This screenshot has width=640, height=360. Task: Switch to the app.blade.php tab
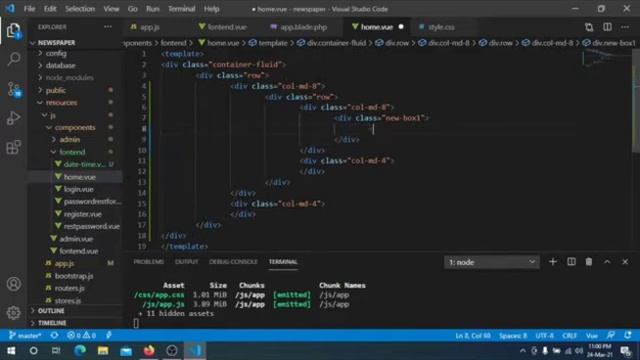[304, 27]
